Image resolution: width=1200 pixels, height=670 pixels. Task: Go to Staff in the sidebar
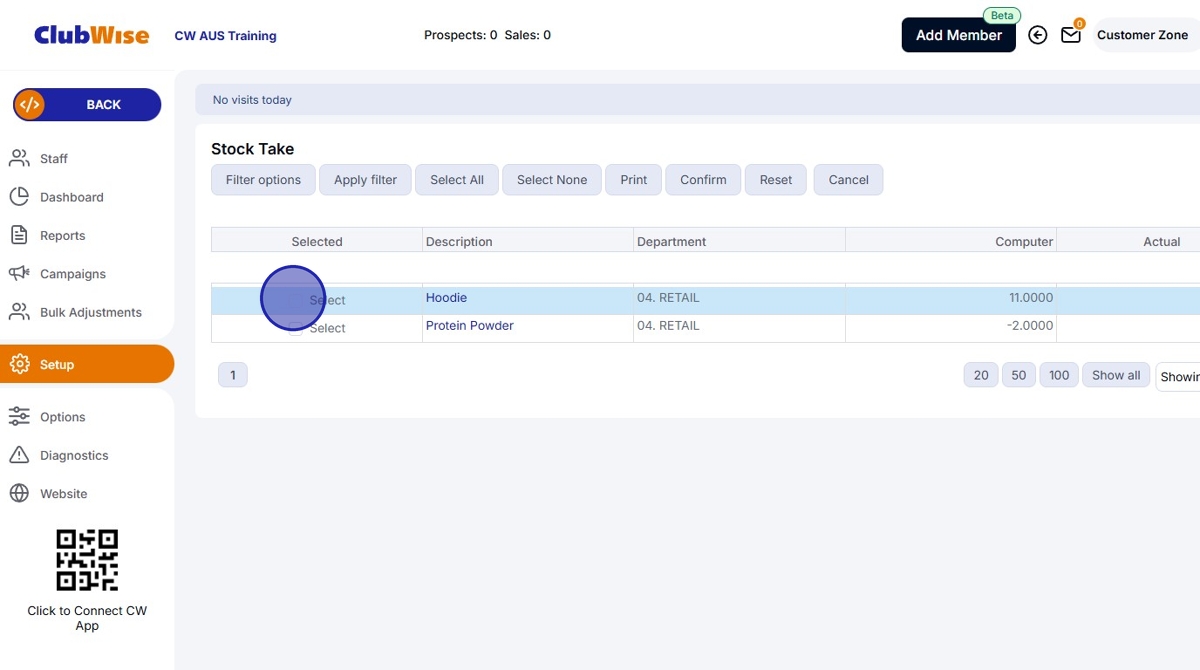54,159
